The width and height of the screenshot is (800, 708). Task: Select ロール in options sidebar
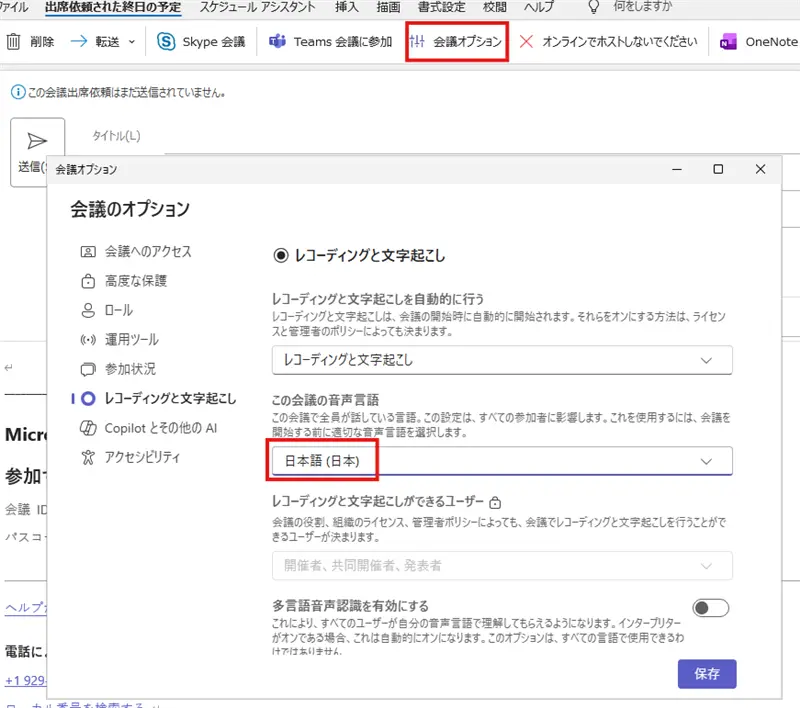pyautogui.click(x=107, y=310)
